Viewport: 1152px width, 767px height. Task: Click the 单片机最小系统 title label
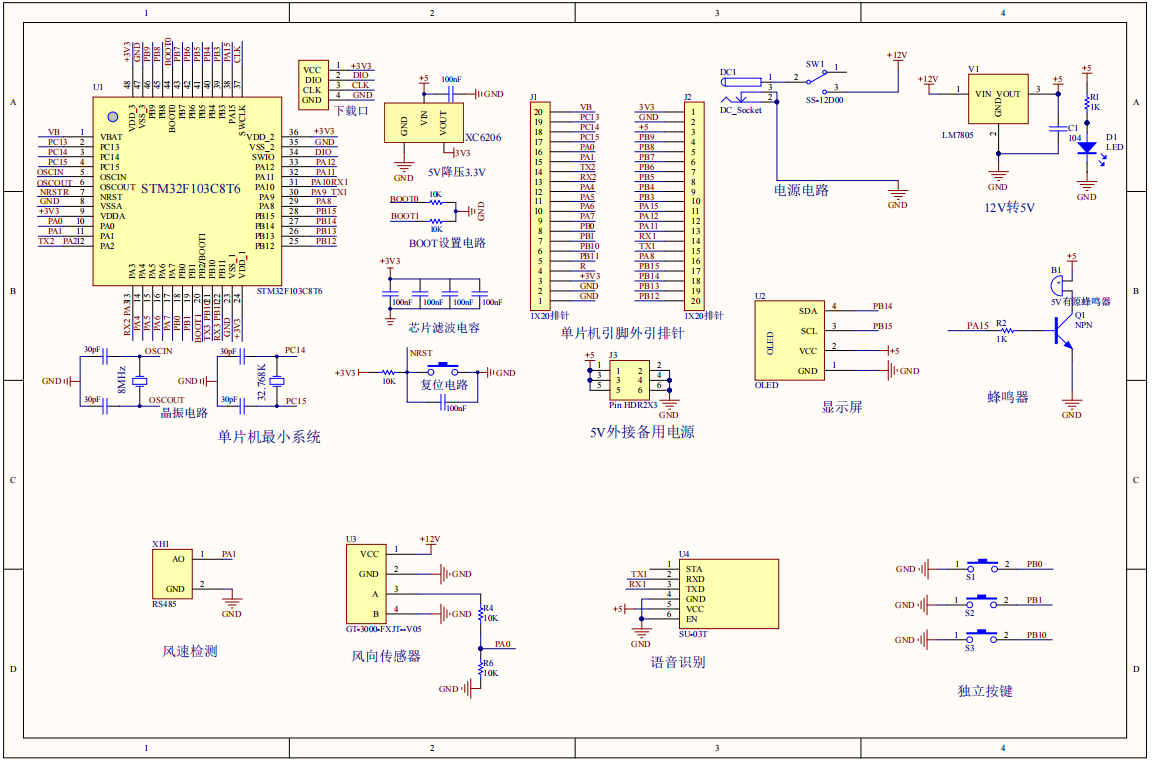click(269, 437)
